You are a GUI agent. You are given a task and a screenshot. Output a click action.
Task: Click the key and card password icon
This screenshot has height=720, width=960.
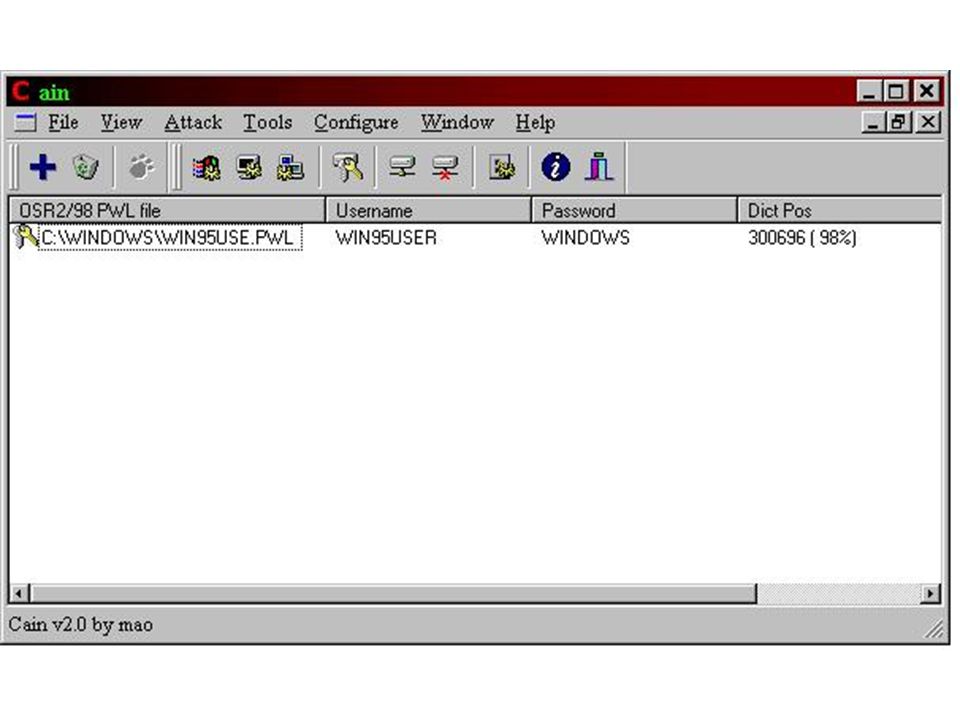[347, 167]
